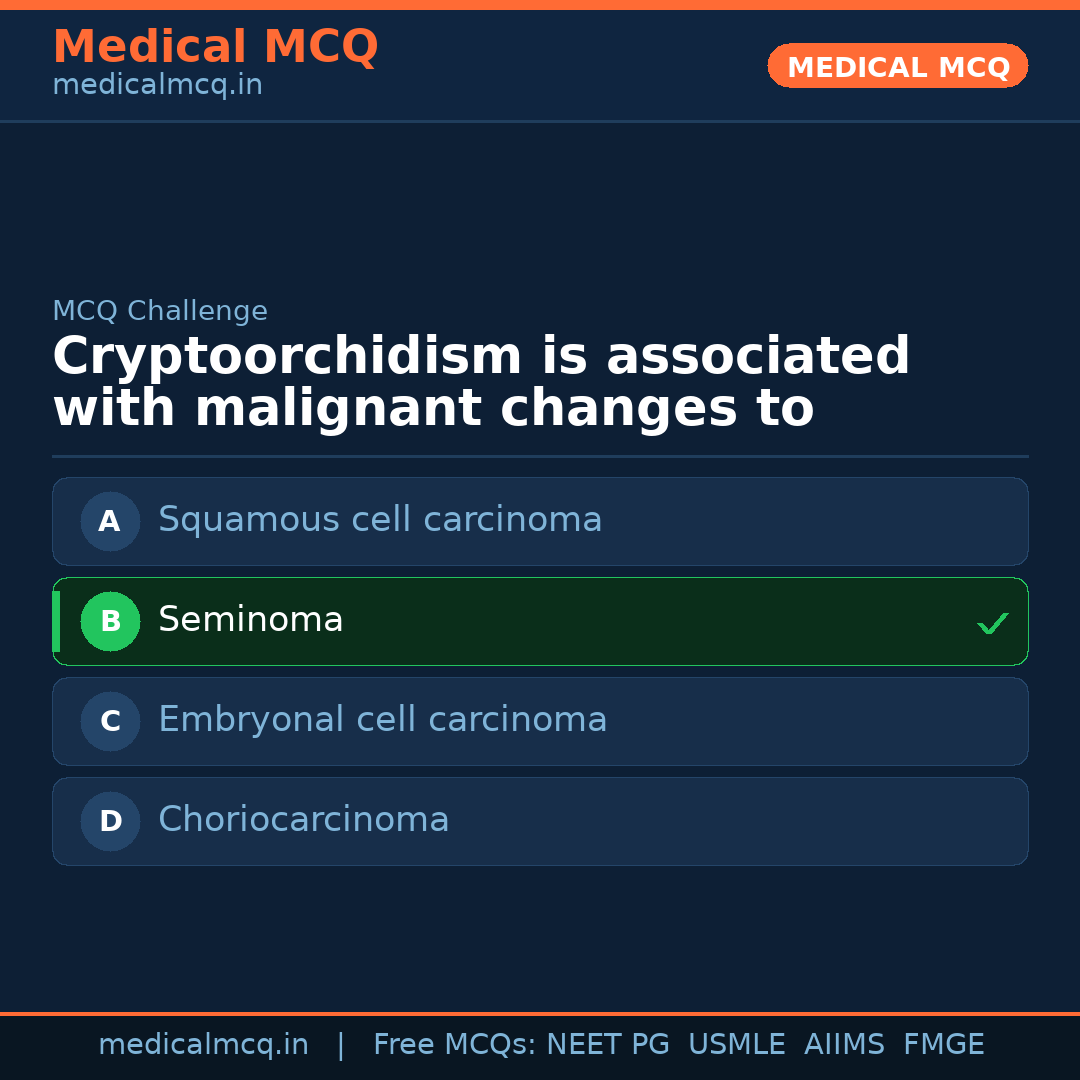Image resolution: width=1080 pixels, height=1080 pixels.
Task: Click the letter D circle badge
Action: coord(110,821)
